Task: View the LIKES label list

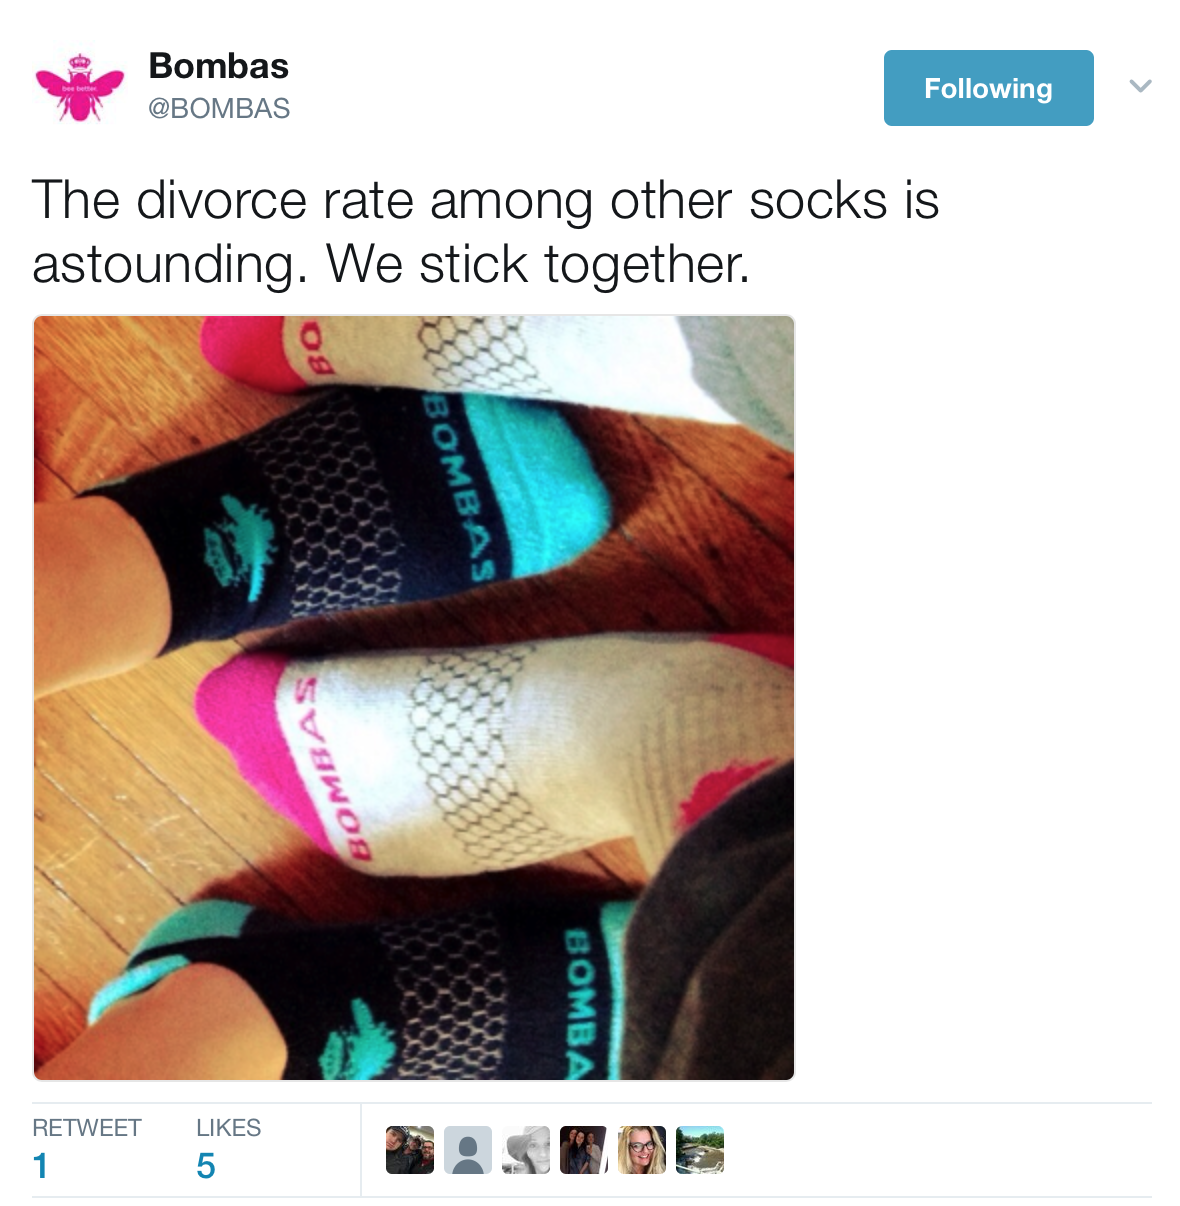Action: (x=228, y=1128)
